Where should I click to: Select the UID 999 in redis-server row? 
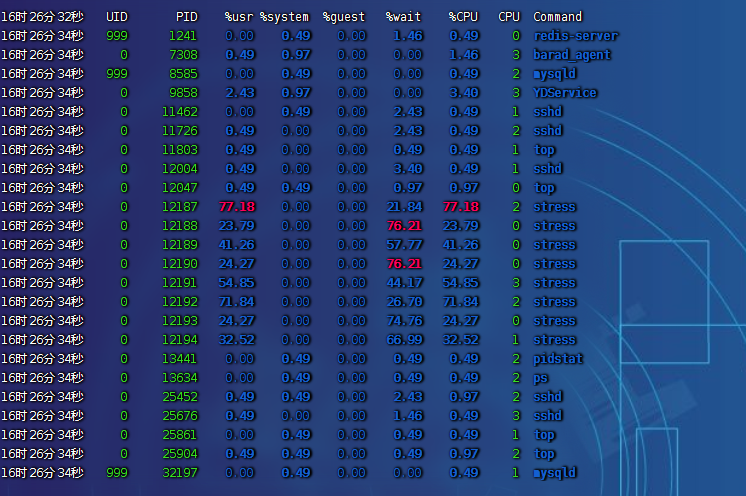pyautogui.click(x=117, y=36)
